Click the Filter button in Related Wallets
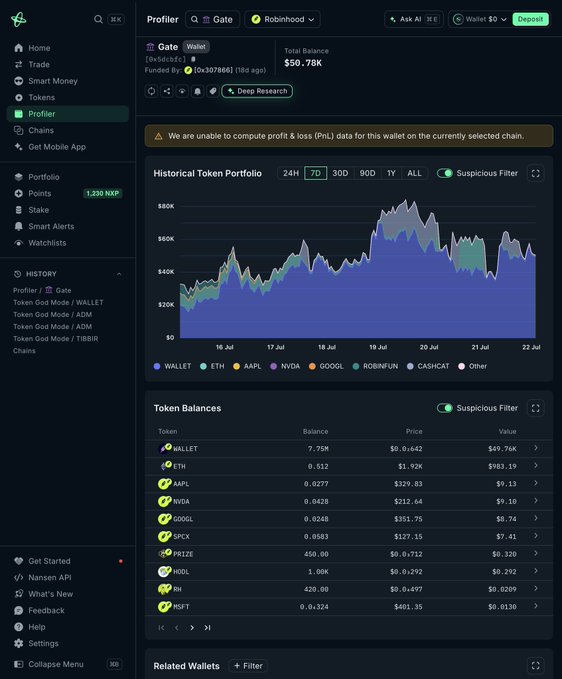Image resolution: width=562 pixels, height=679 pixels. click(248, 666)
